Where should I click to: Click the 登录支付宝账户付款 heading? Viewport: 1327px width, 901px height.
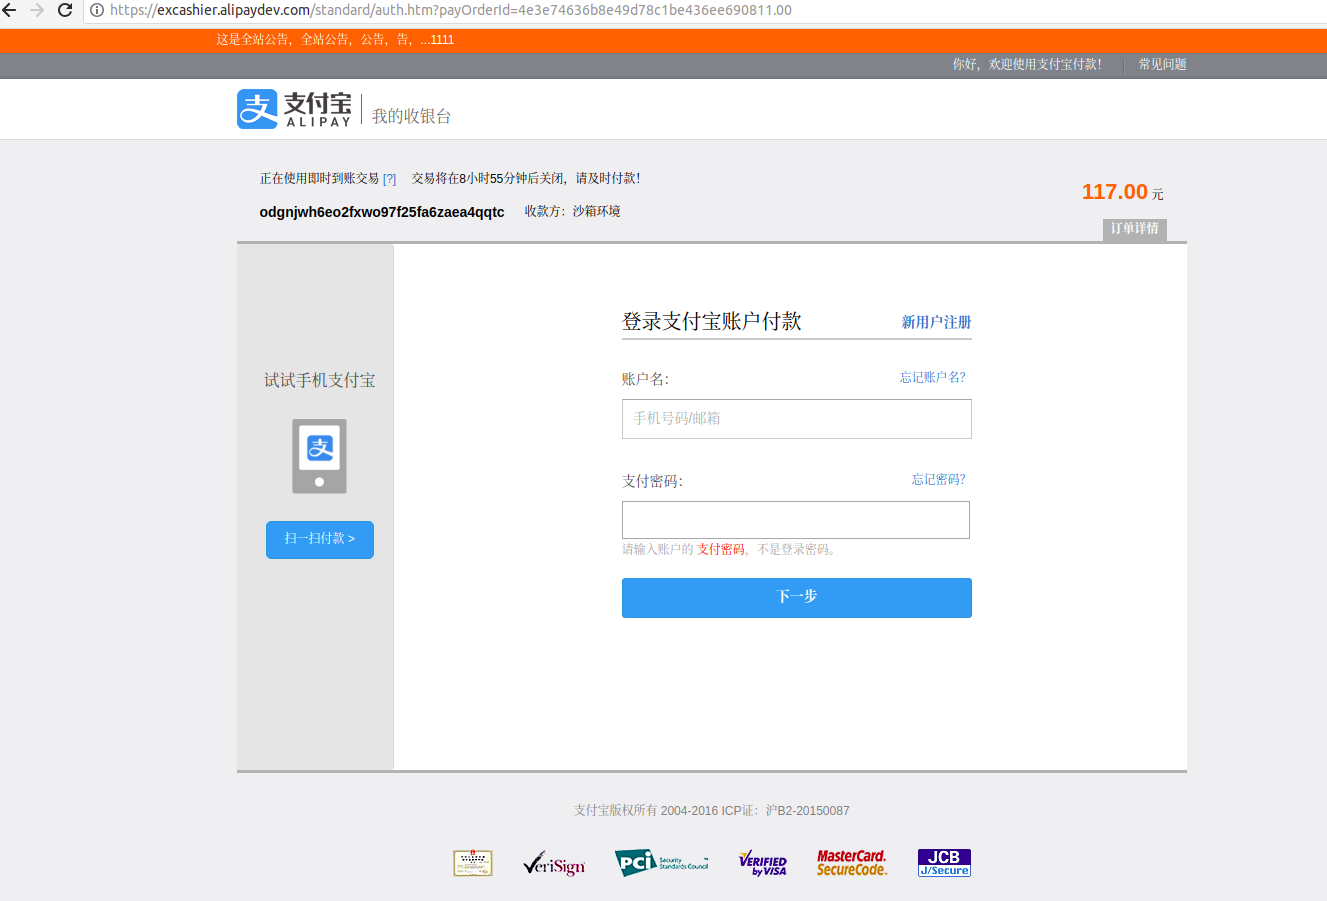(x=712, y=321)
